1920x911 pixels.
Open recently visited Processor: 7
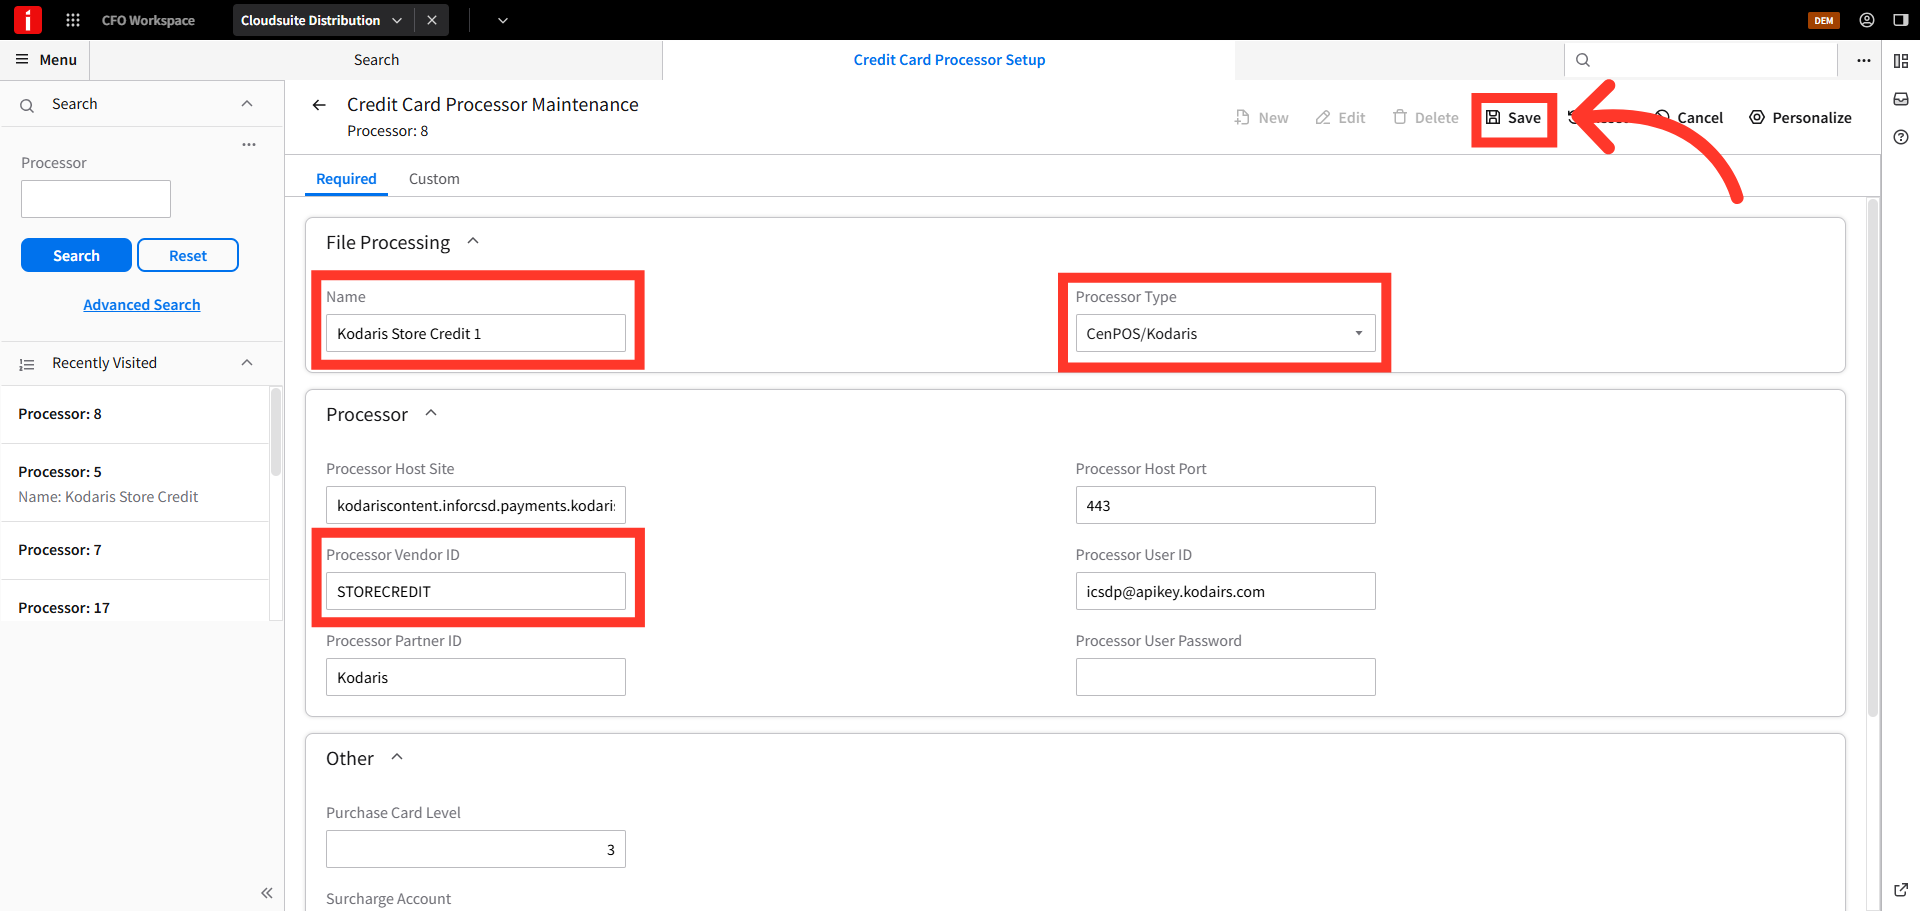coord(135,550)
